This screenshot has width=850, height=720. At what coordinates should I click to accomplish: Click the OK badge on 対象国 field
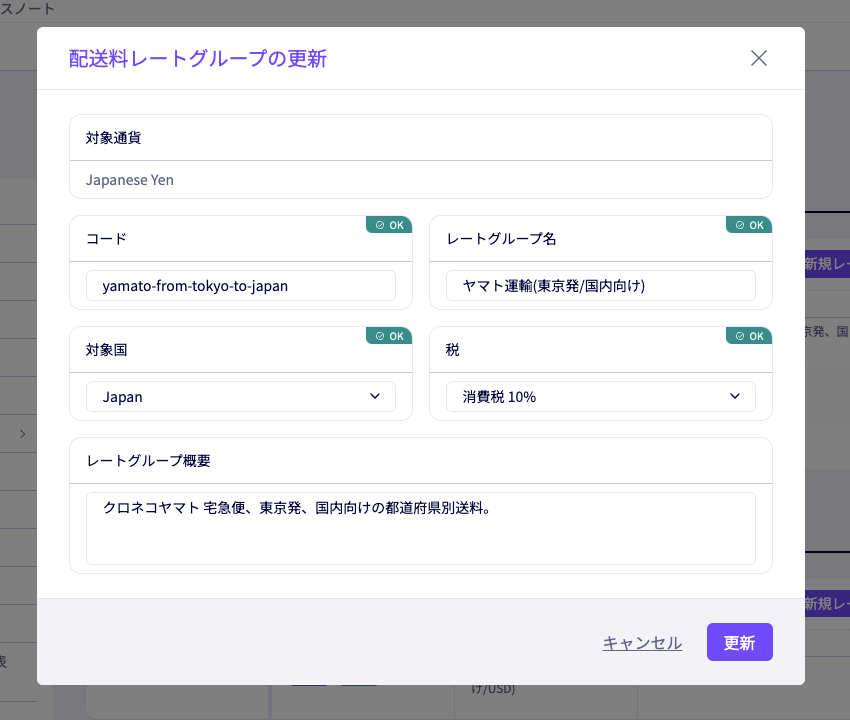[x=389, y=336]
